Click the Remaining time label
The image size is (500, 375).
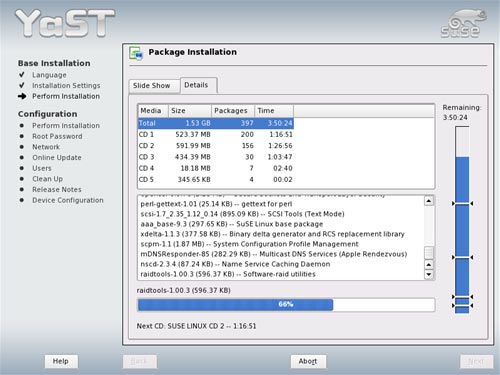pos(462,108)
